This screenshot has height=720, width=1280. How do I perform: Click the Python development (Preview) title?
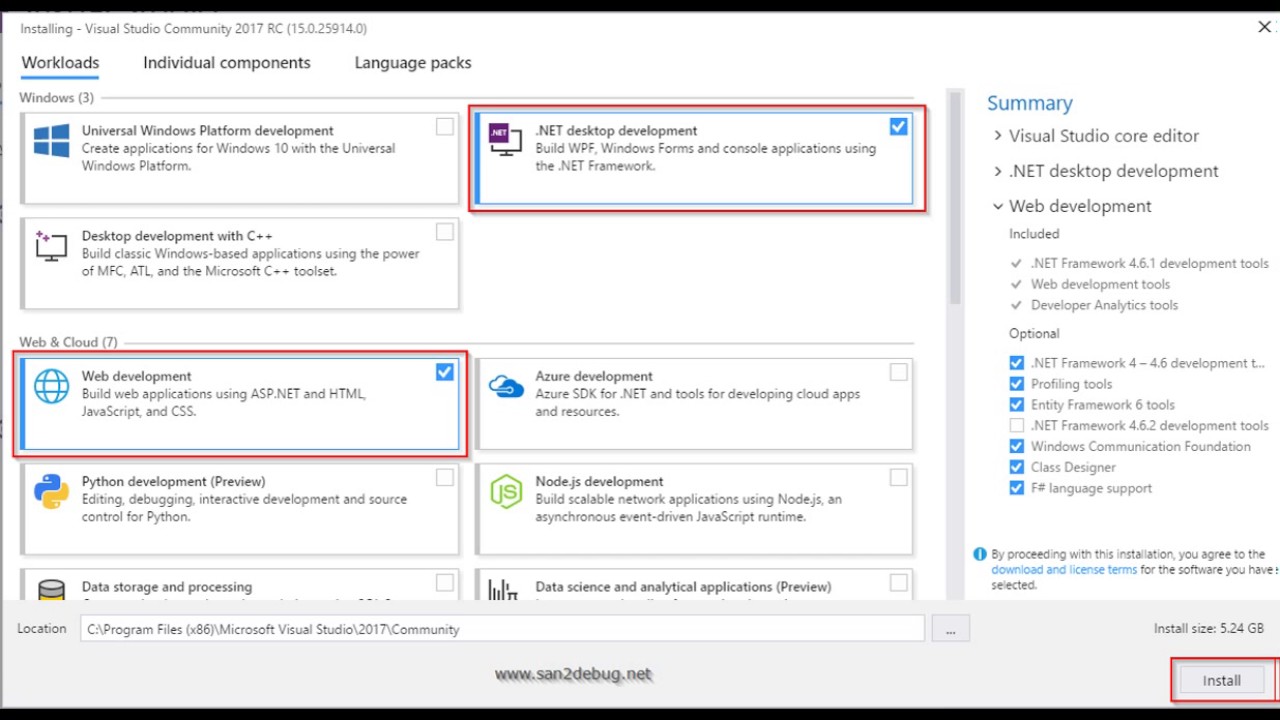[174, 481]
